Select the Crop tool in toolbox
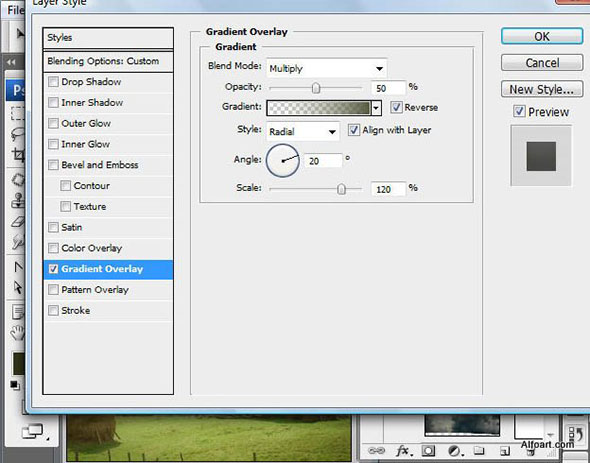The width and height of the screenshot is (590, 463). pyautogui.click(x=18, y=155)
